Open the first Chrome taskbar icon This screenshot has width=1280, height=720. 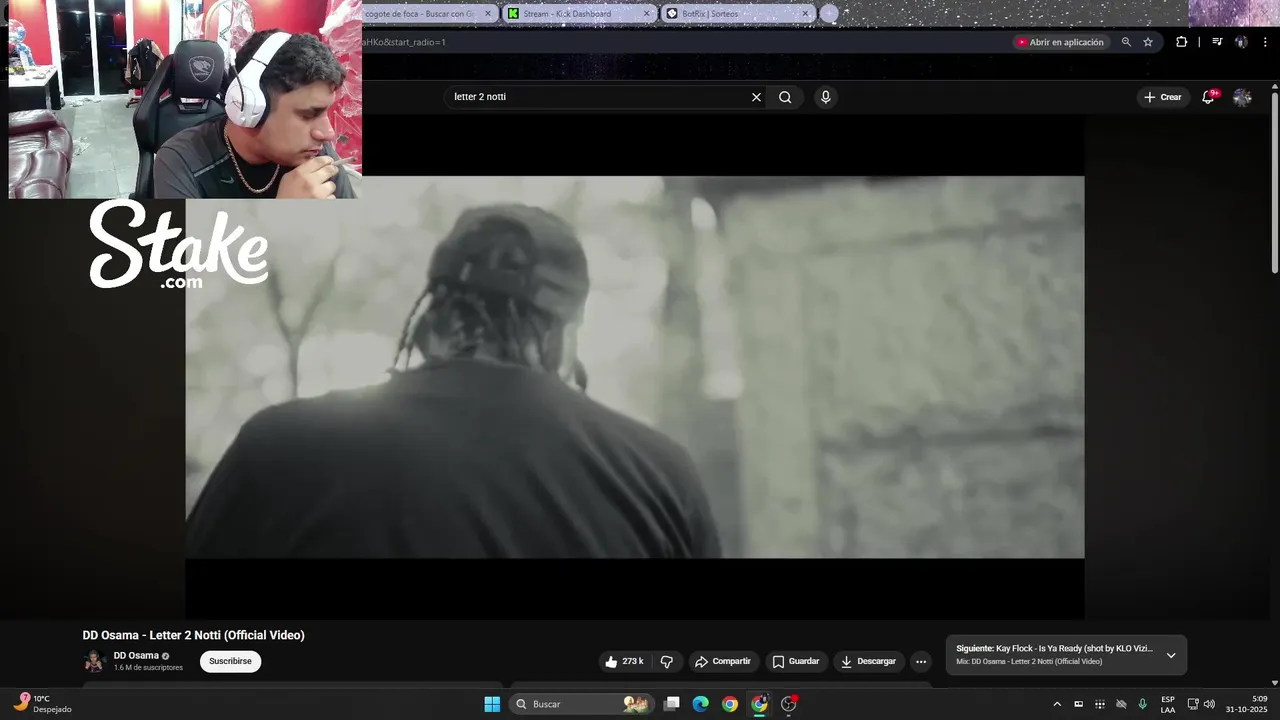730,704
